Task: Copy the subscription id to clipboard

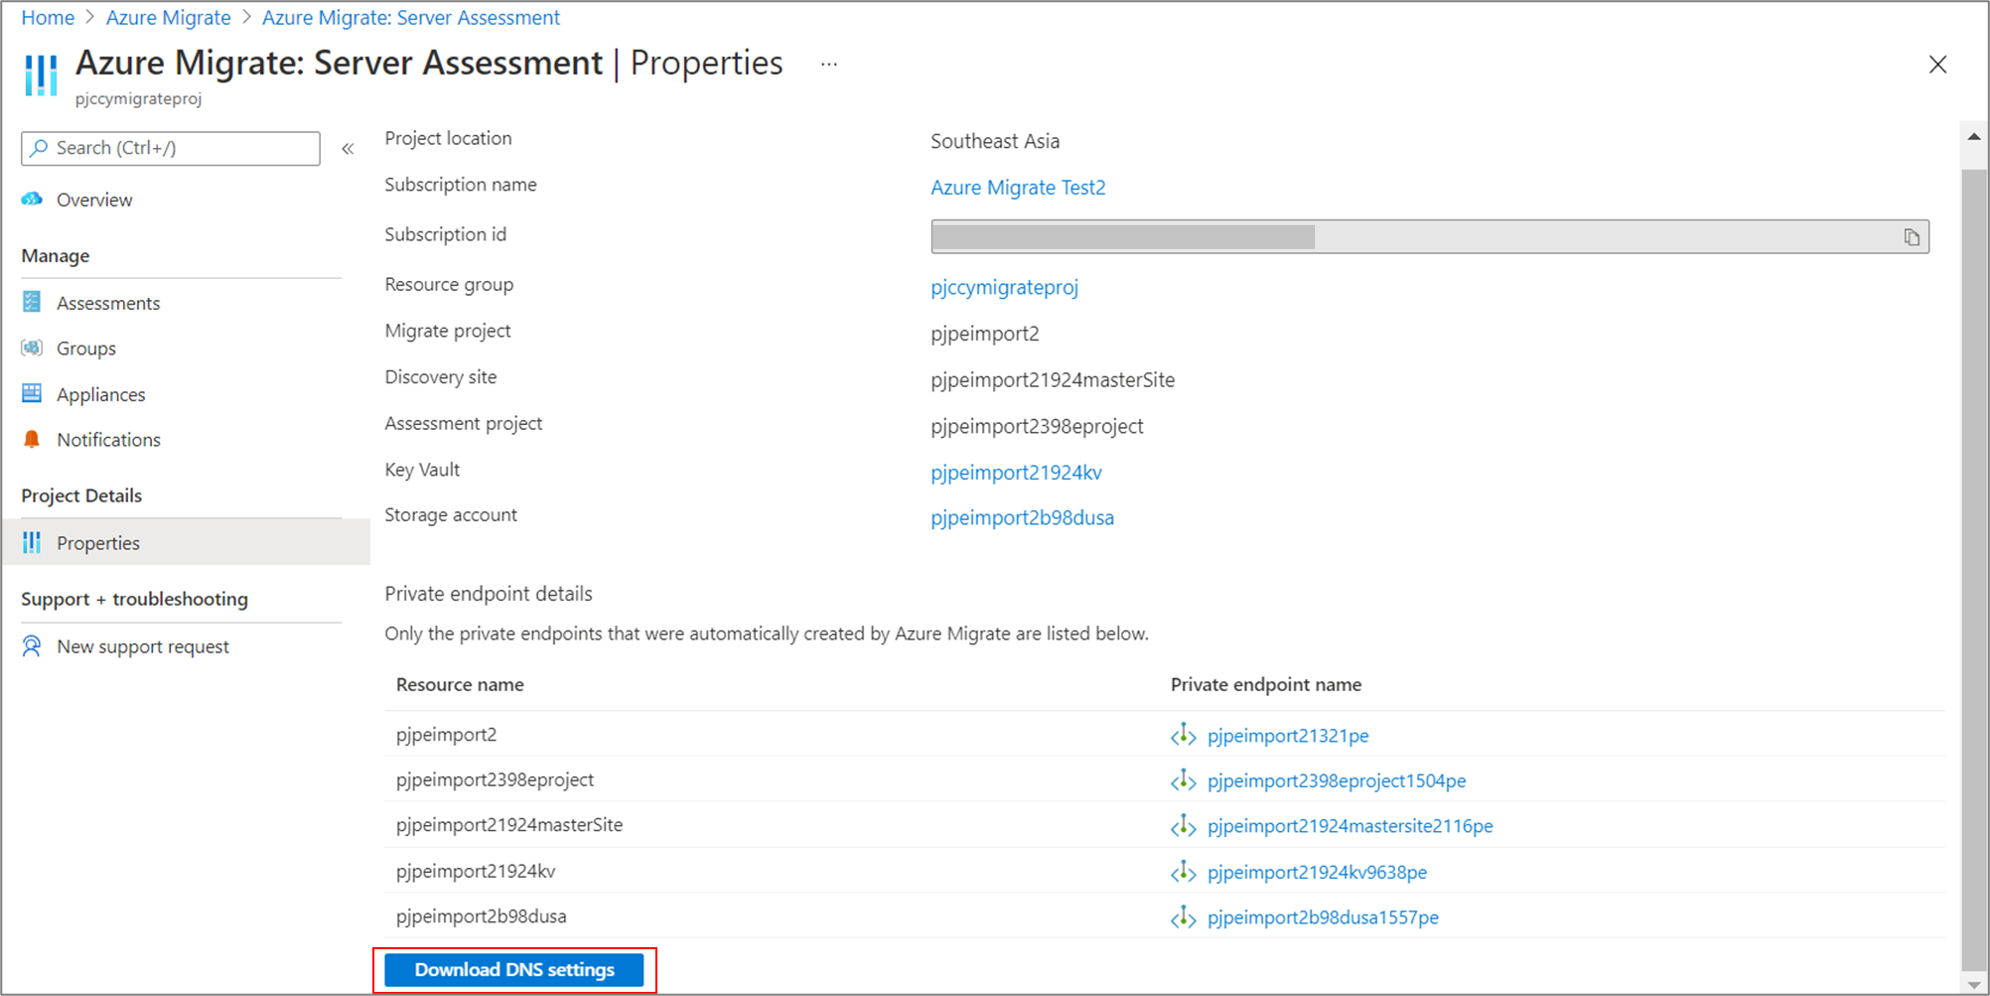Action: click(1911, 237)
